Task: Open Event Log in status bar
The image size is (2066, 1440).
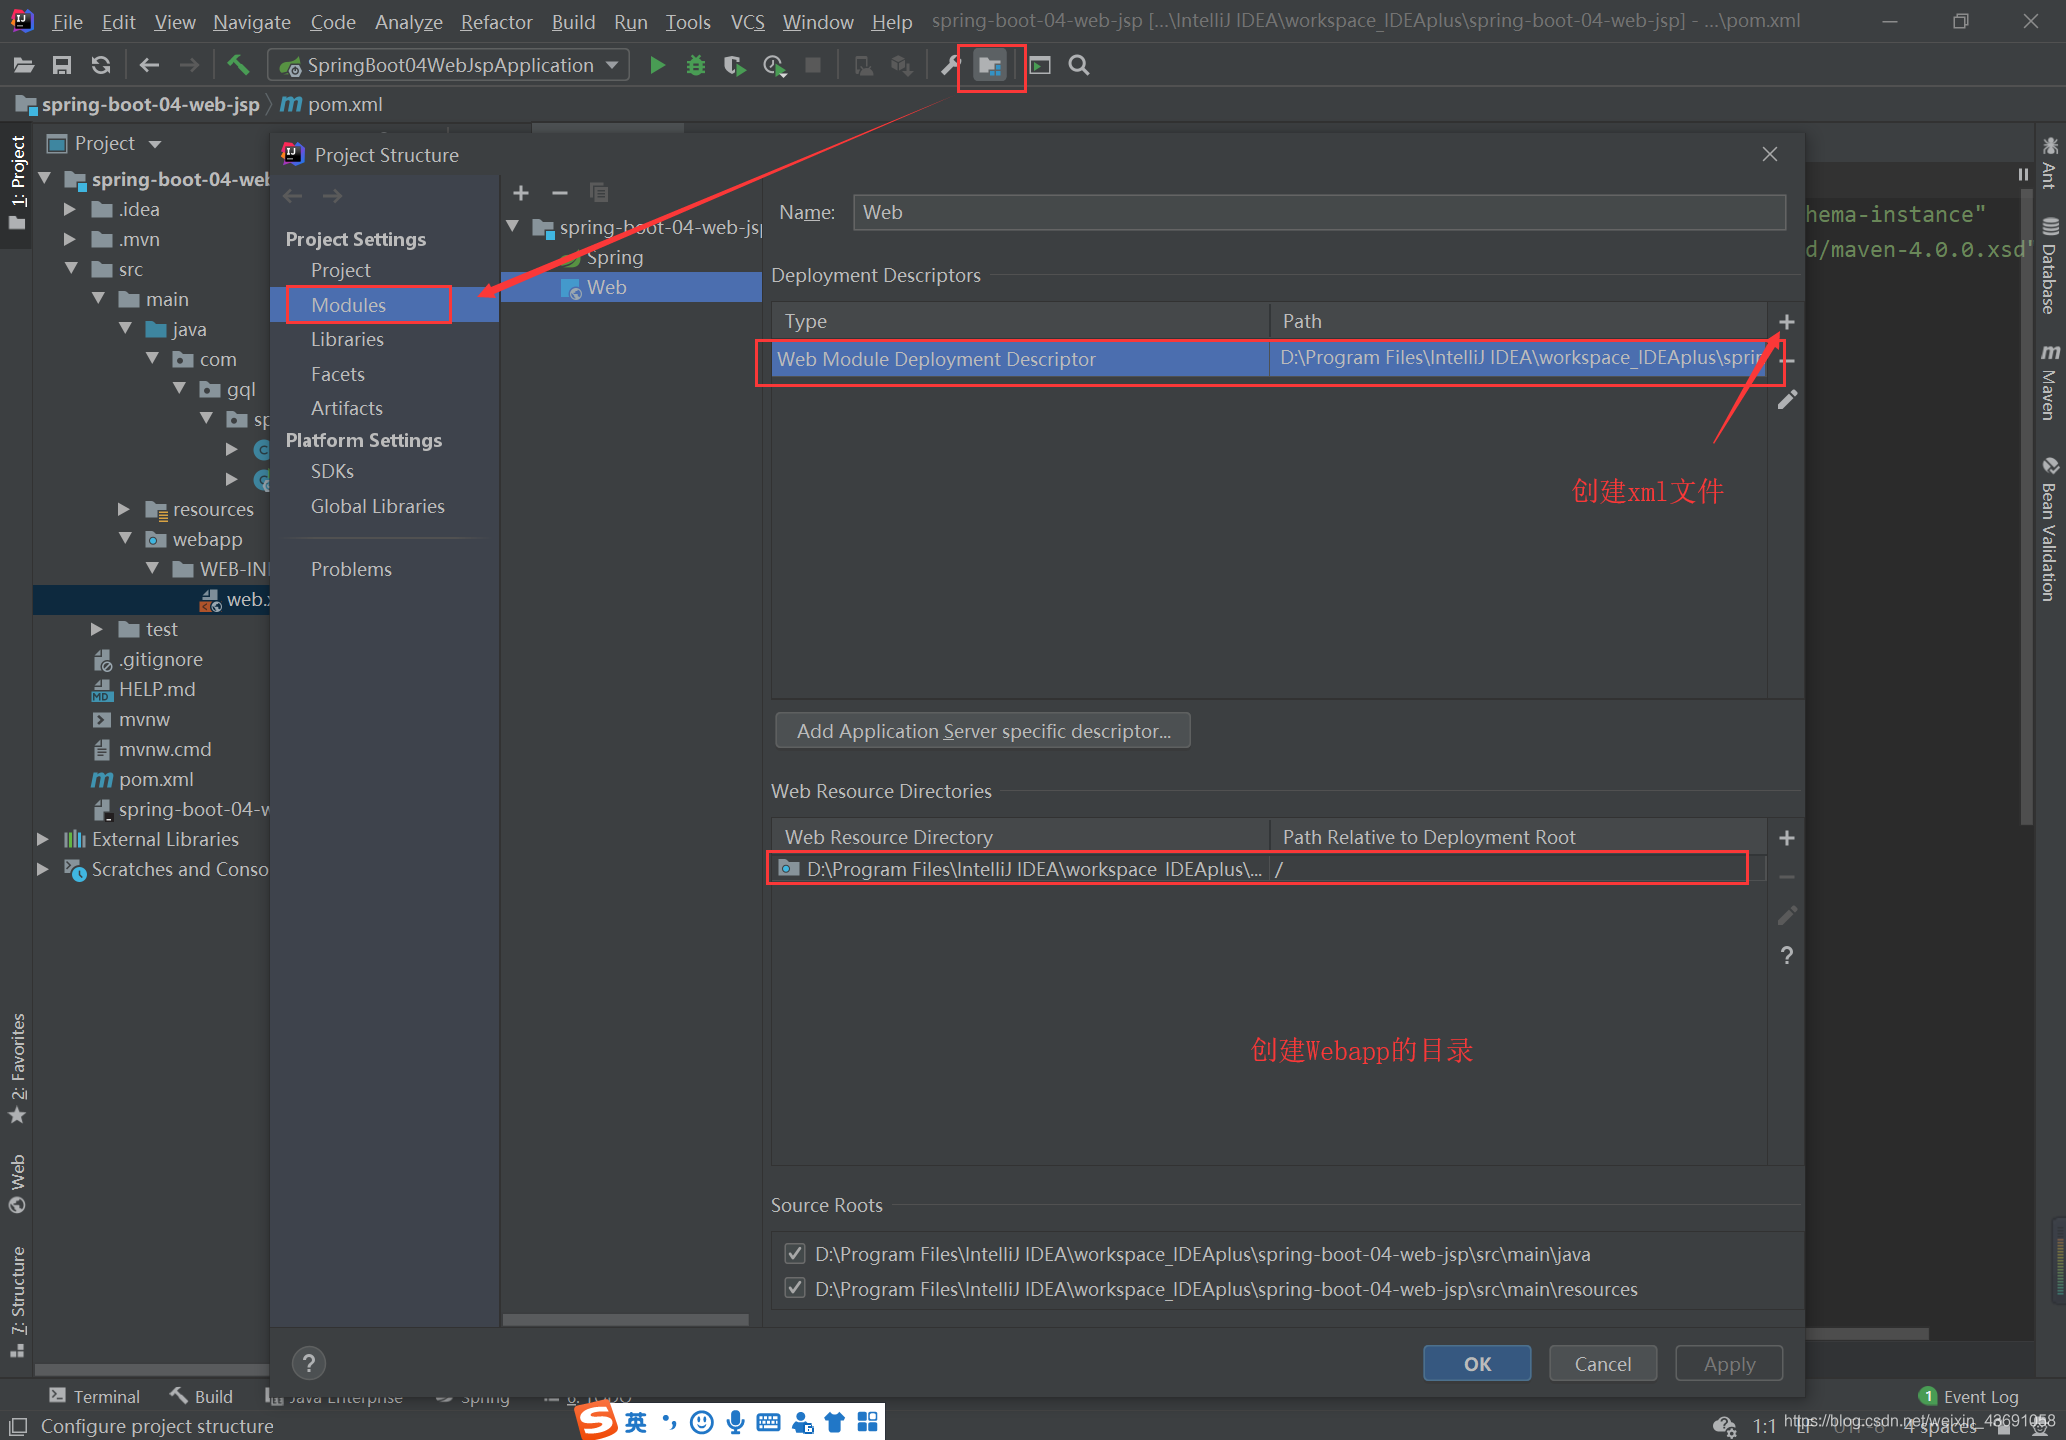Action: coord(1968,1397)
